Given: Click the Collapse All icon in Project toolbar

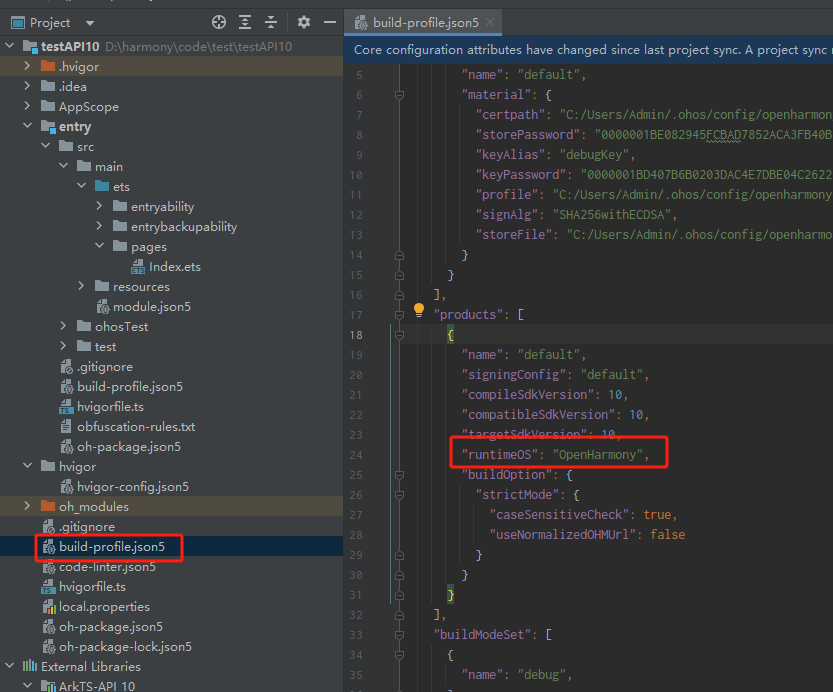Looking at the screenshot, I should click(x=271, y=22).
